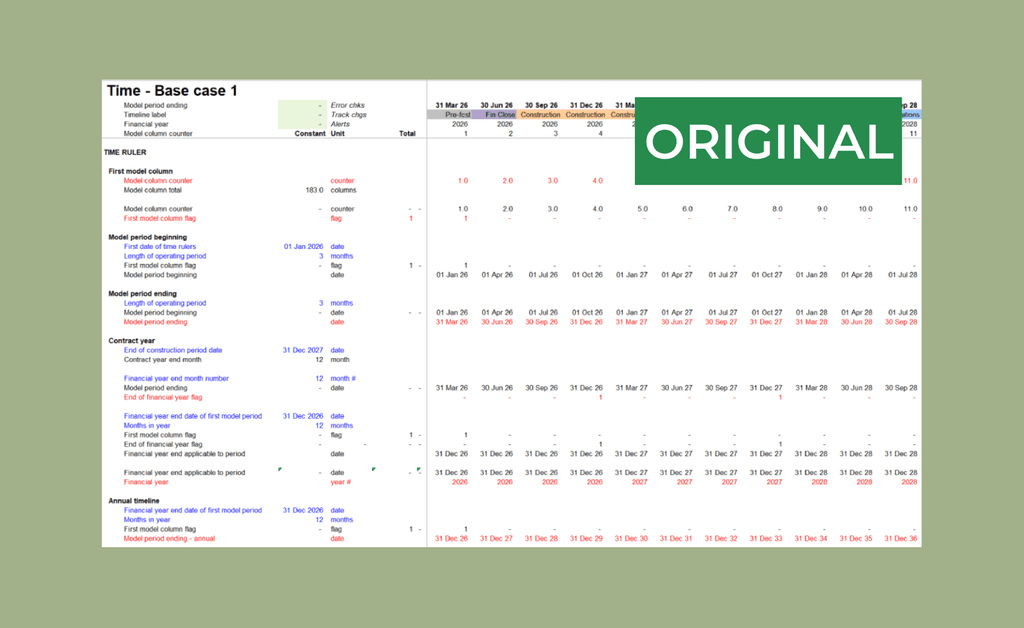Click the 'Contract year' section heading

pos(131,341)
